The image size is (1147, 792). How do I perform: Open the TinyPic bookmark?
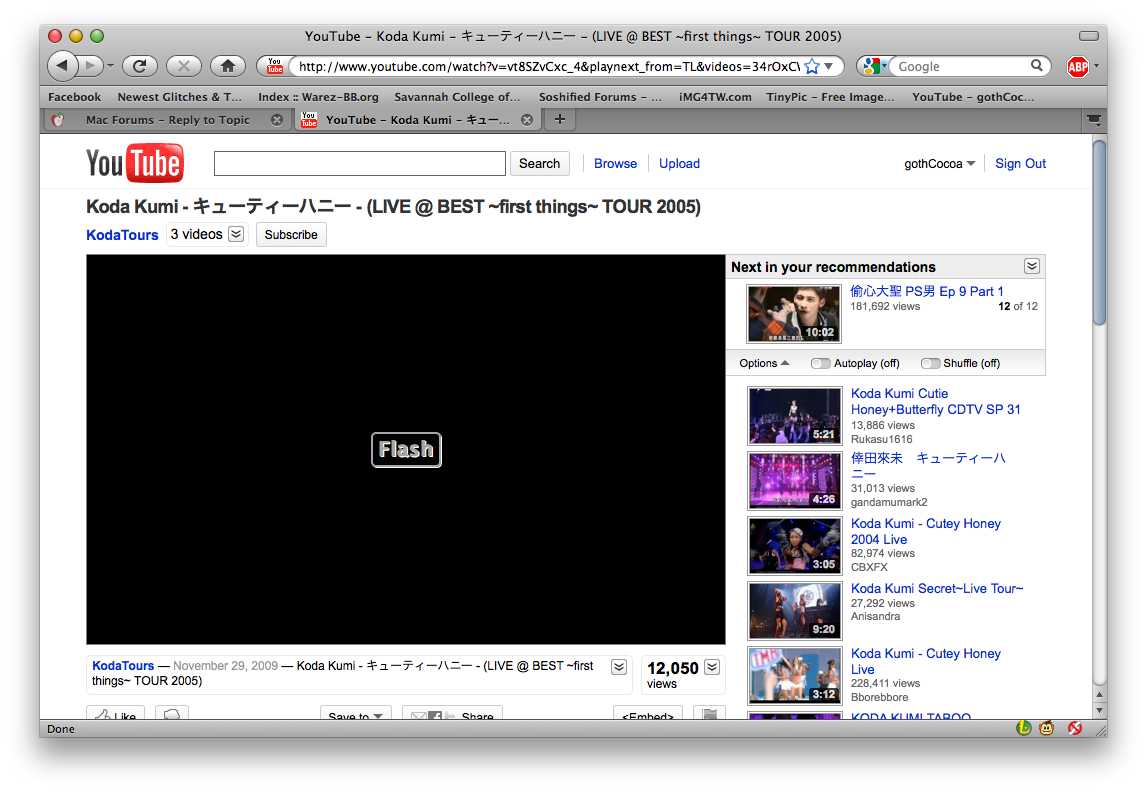[x=830, y=97]
